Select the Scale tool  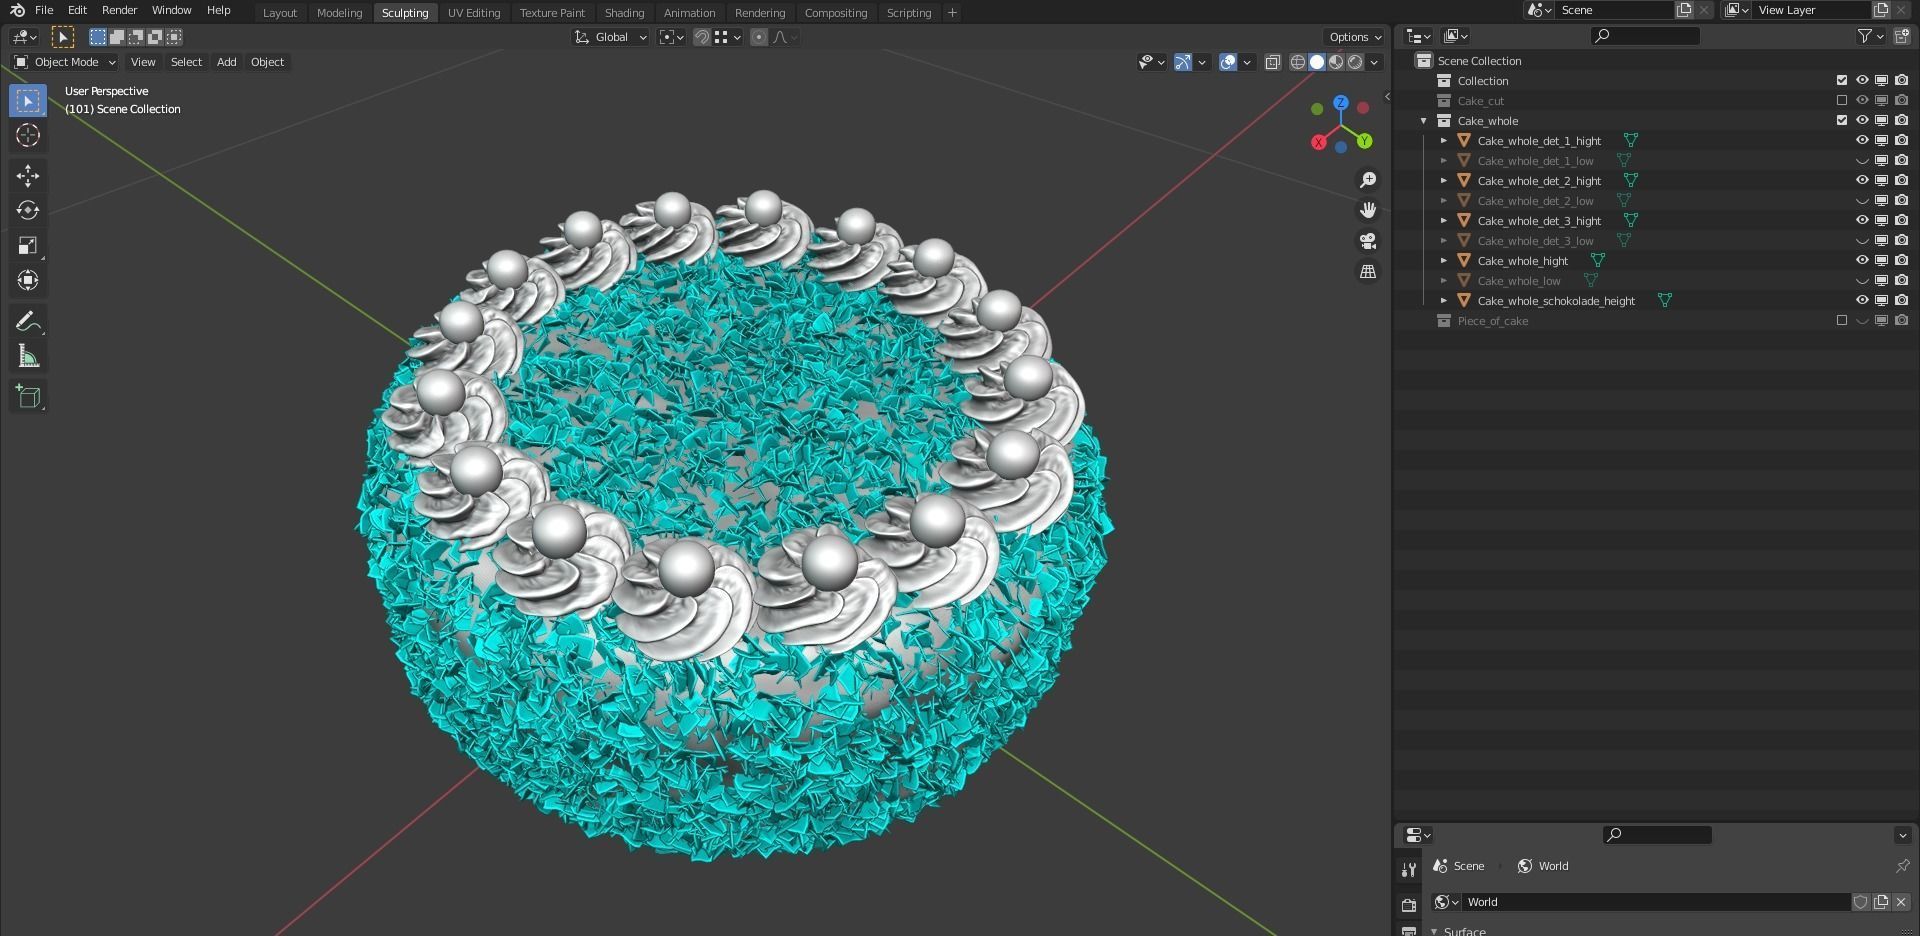(x=28, y=246)
